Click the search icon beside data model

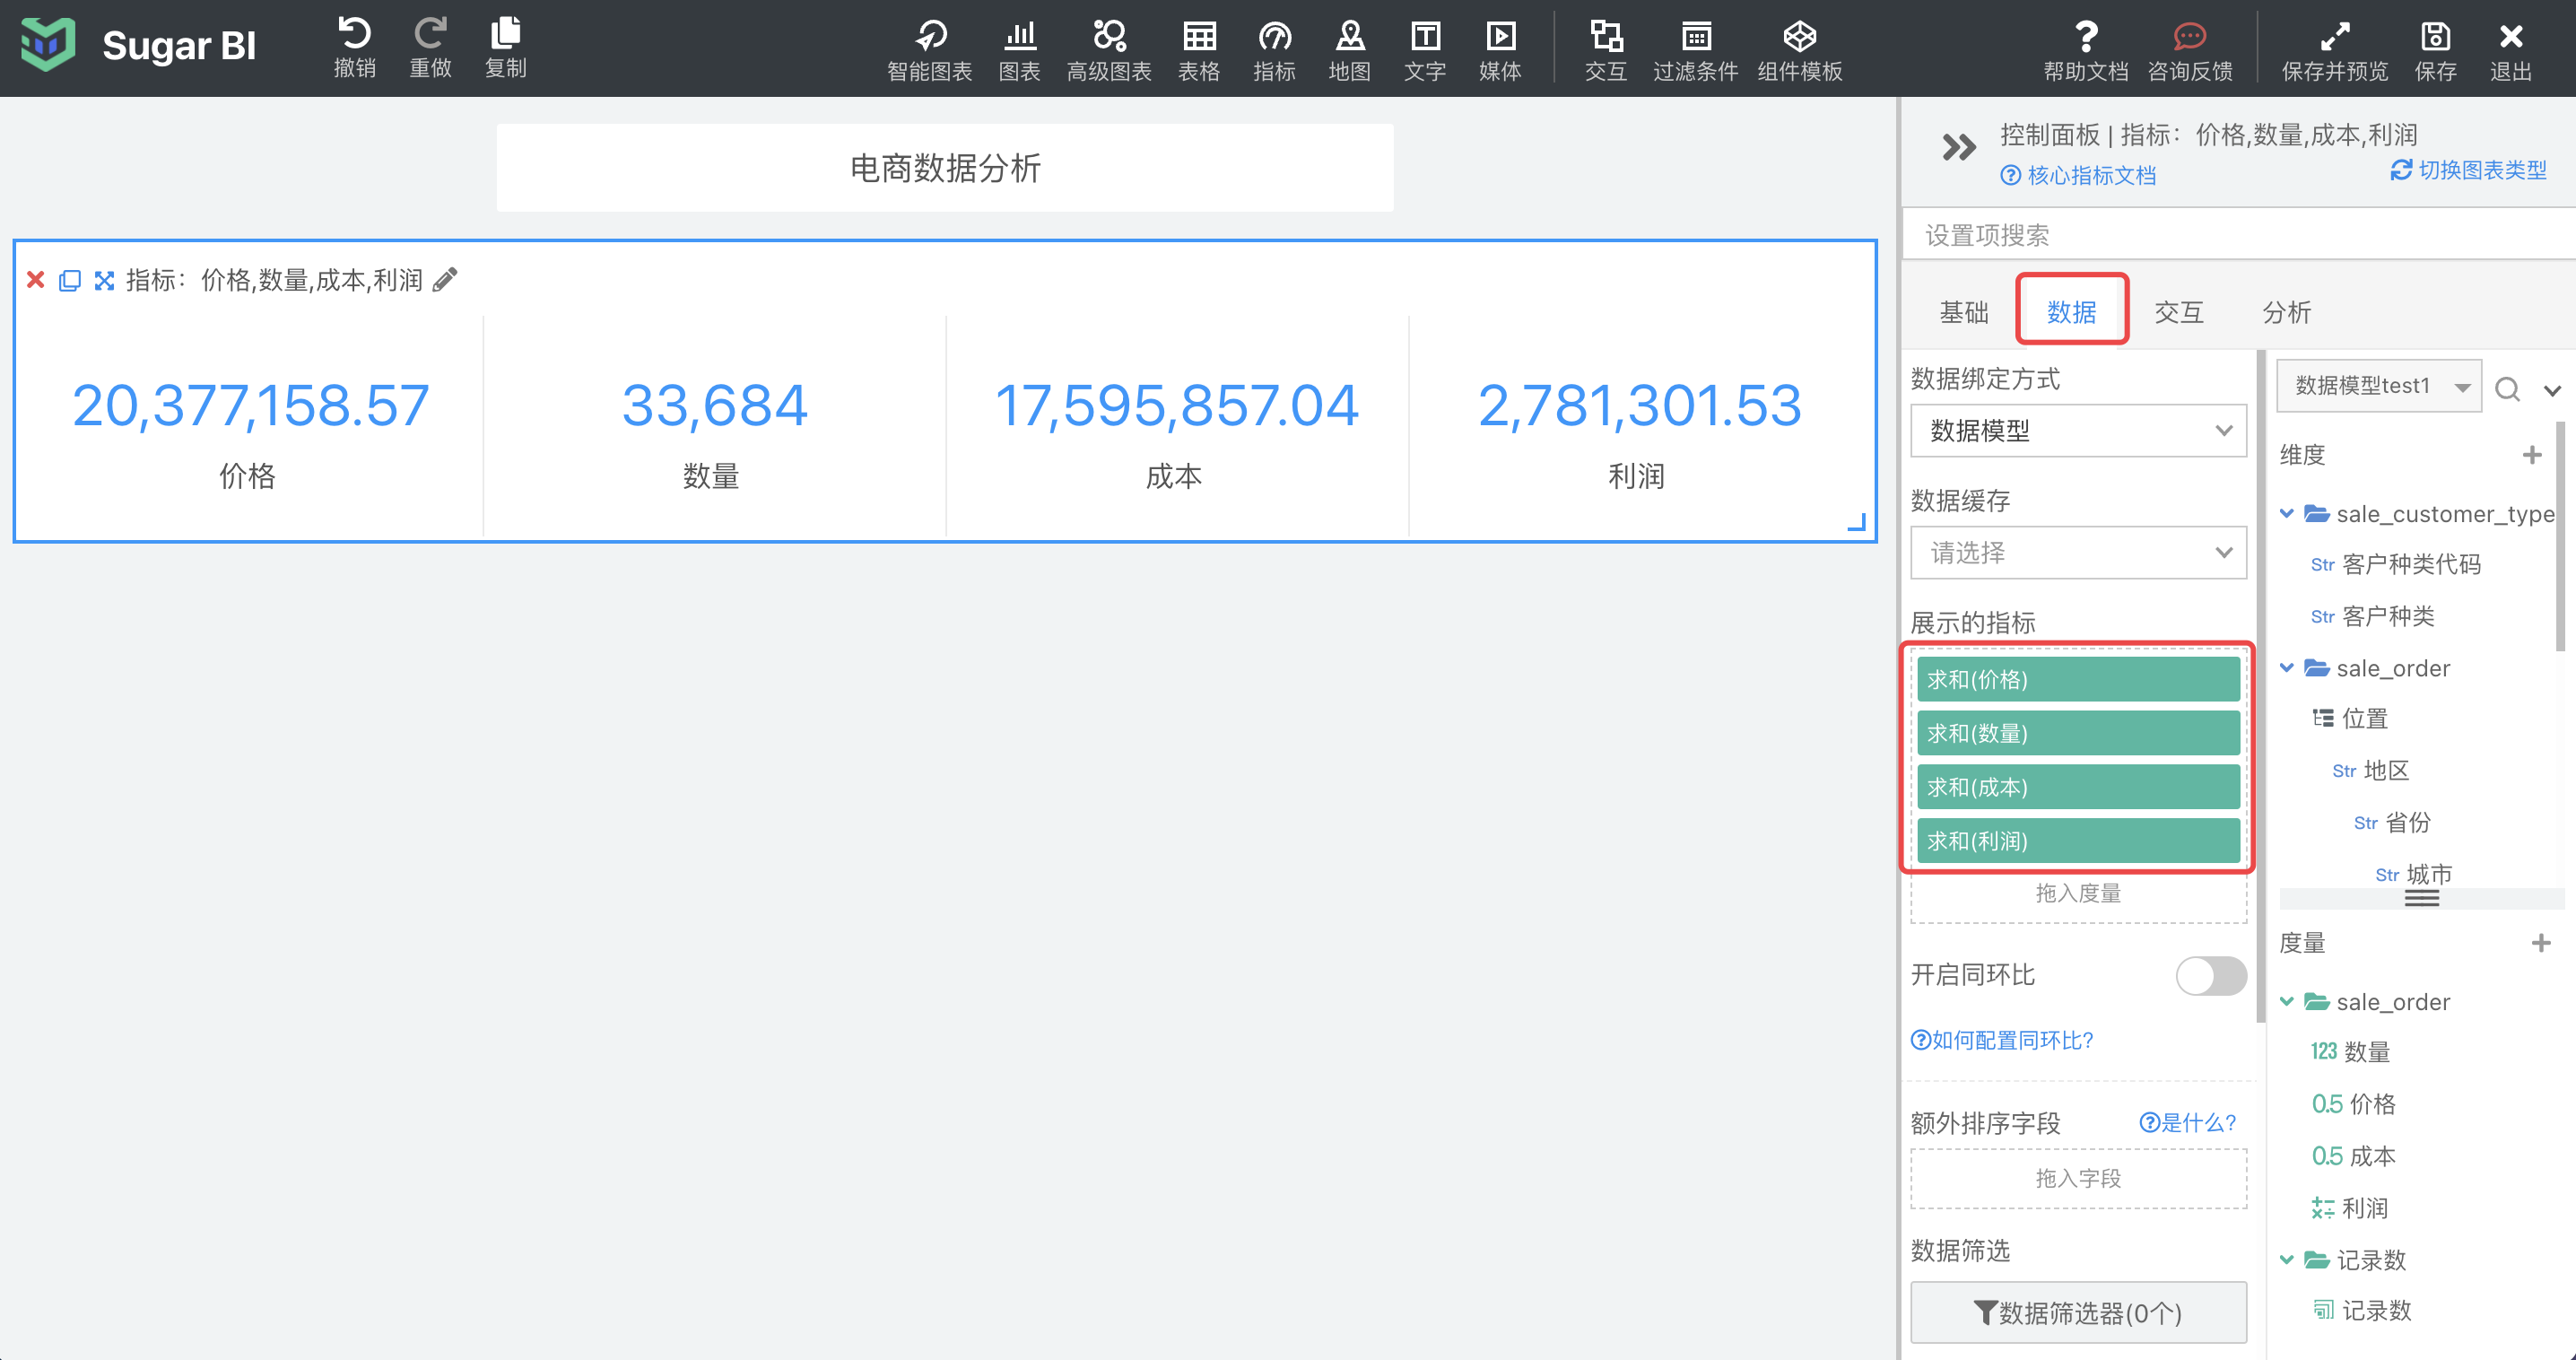pos(2507,388)
